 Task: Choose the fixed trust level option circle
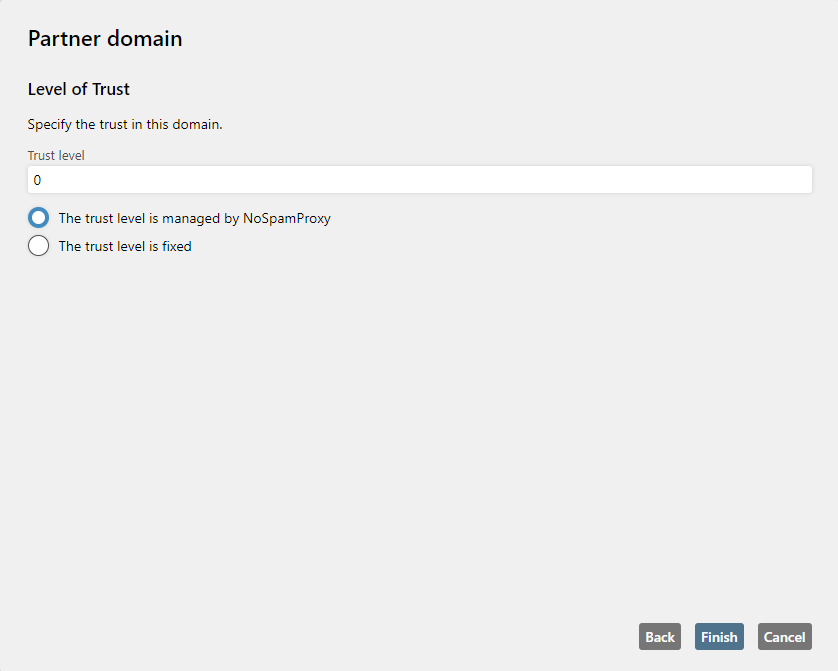[x=38, y=246]
